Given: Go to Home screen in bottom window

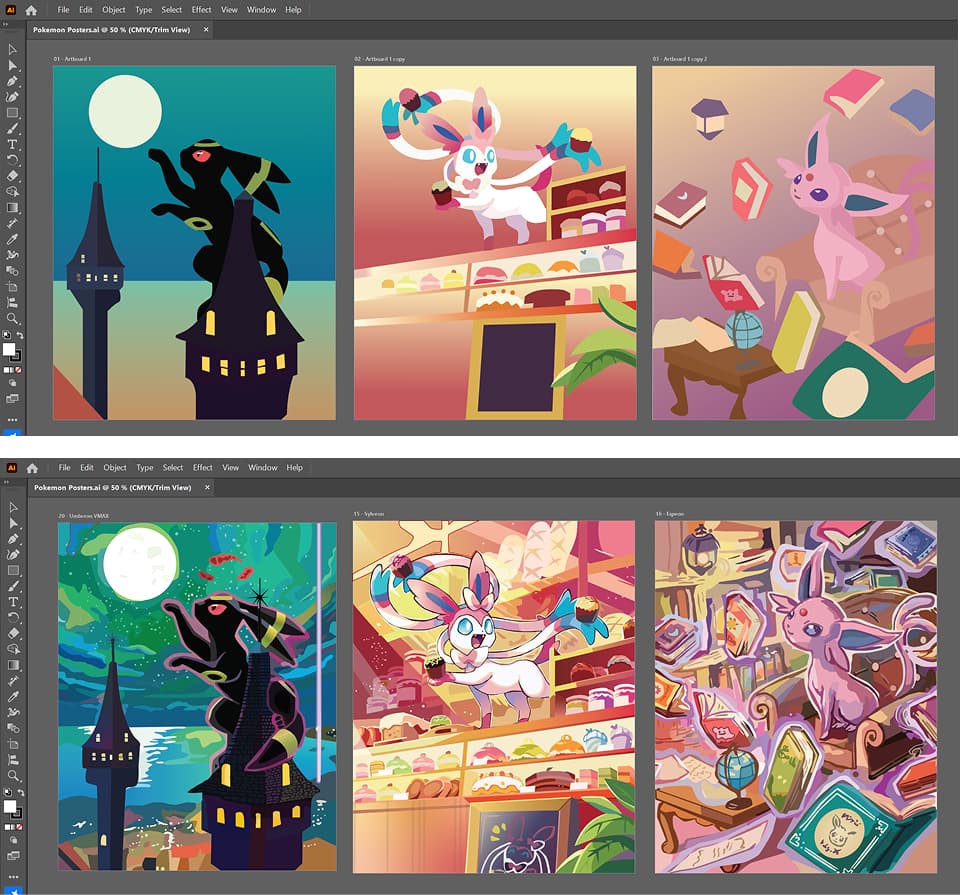Looking at the screenshot, I should click(x=32, y=468).
